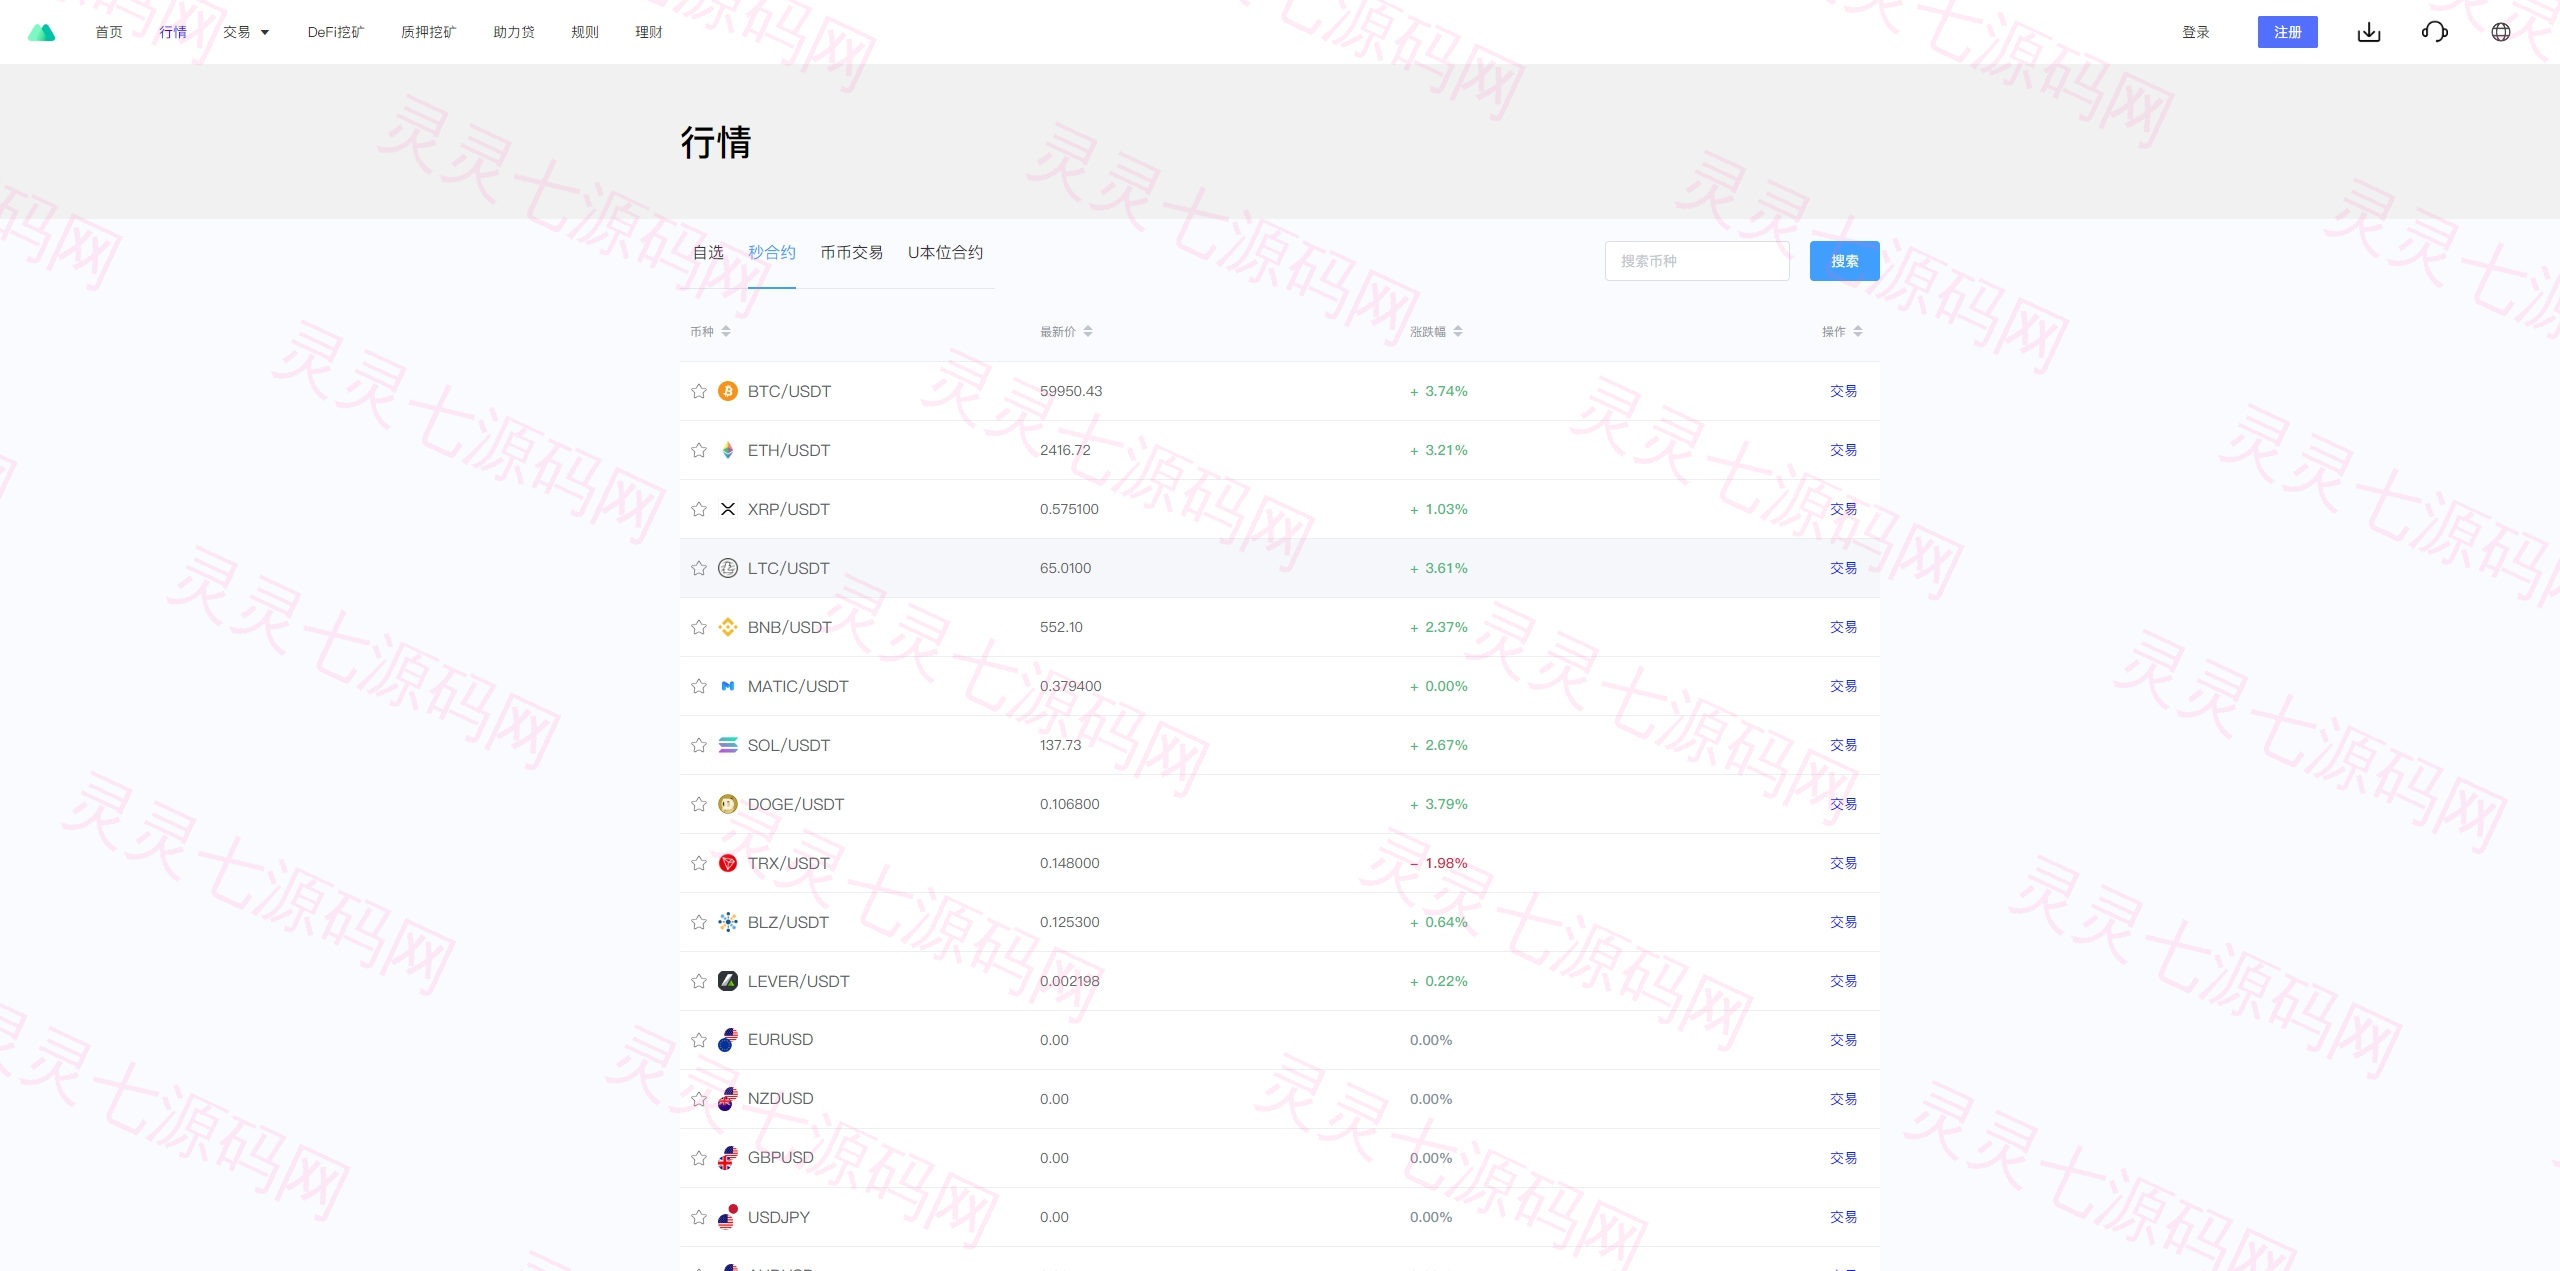The image size is (2560, 1271).
Task: Click 交易 link in the LTC/USDT row
Action: (x=1843, y=568)
